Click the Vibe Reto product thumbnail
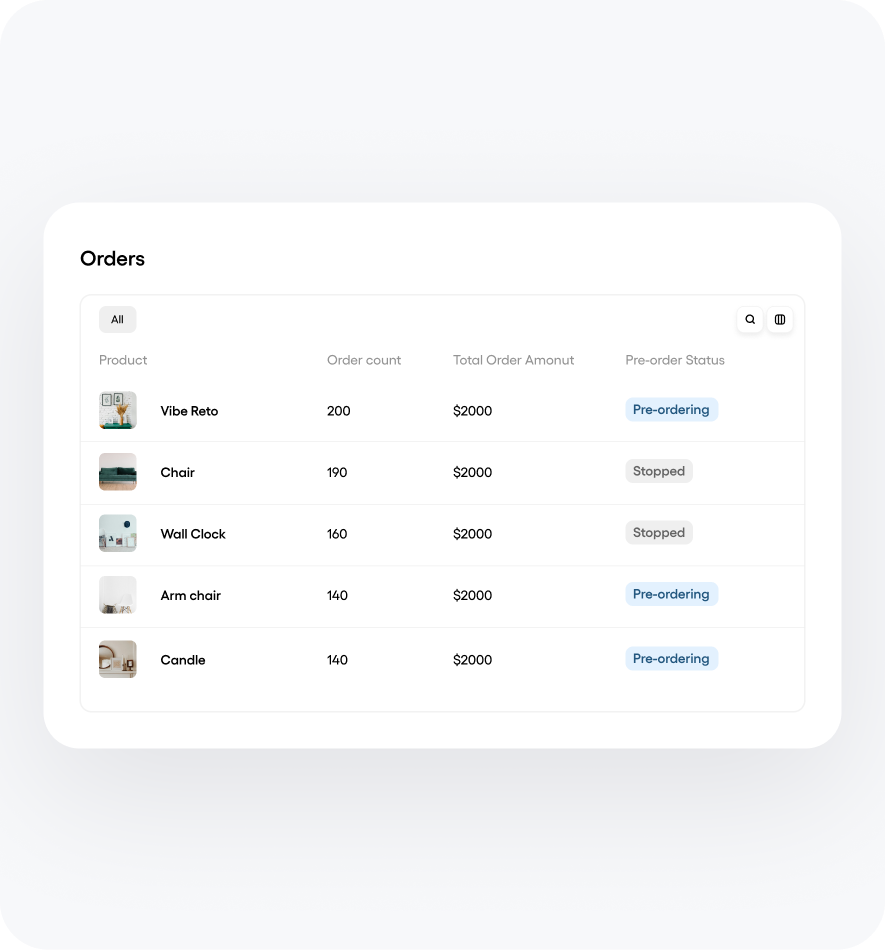Image resolution: width=885 pixels, height=950 pixels. (118, 410)
